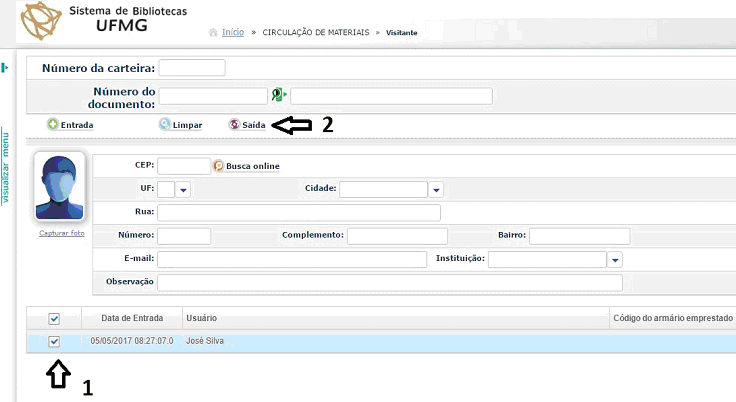The height and width of the screenshot is (402, 736).
Task: Click the Número da carteira input field
Action: (x=192, y=68)
